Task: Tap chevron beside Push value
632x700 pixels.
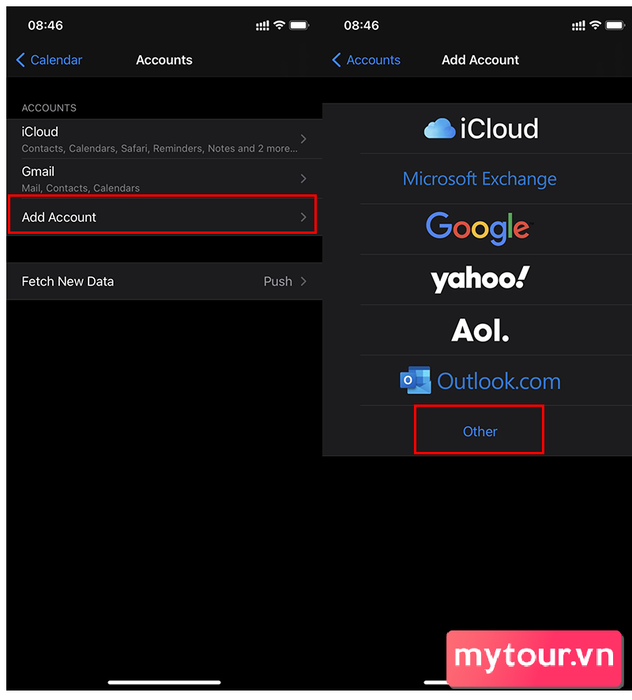Action: point(304,281)
